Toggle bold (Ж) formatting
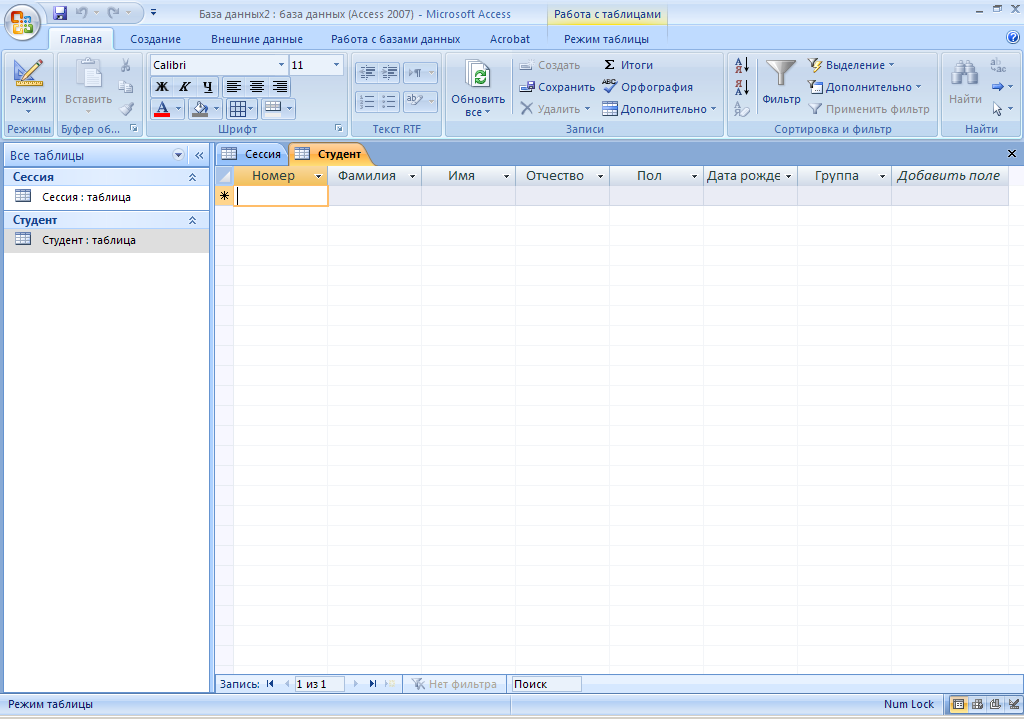The width and height of the screenshot is (1024, 719). point(162,86)
